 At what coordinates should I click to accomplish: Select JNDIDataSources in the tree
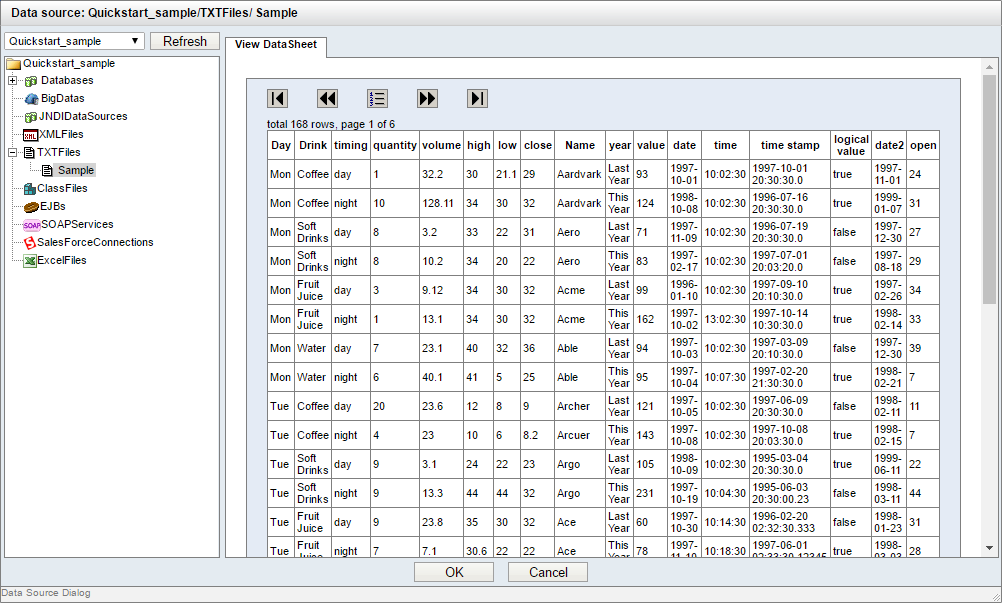[x=83, y=116]
